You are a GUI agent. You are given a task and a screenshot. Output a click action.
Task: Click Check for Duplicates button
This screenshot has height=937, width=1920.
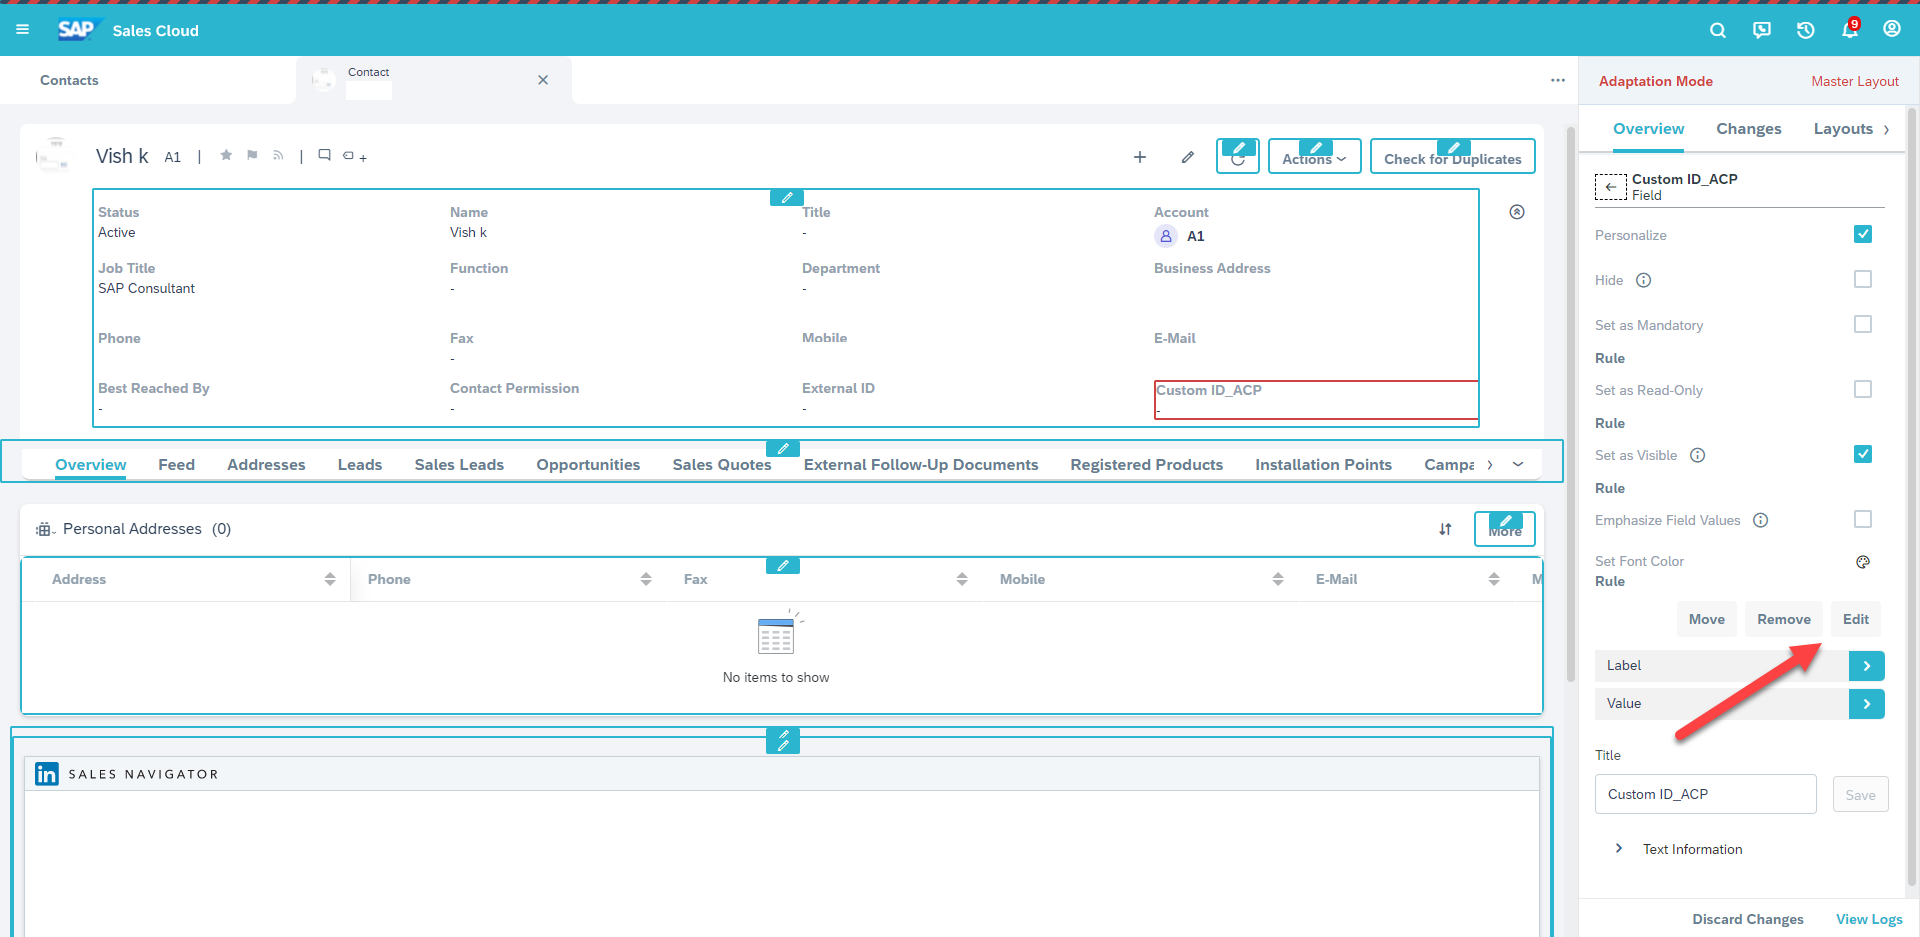(x=1452, y=157)
